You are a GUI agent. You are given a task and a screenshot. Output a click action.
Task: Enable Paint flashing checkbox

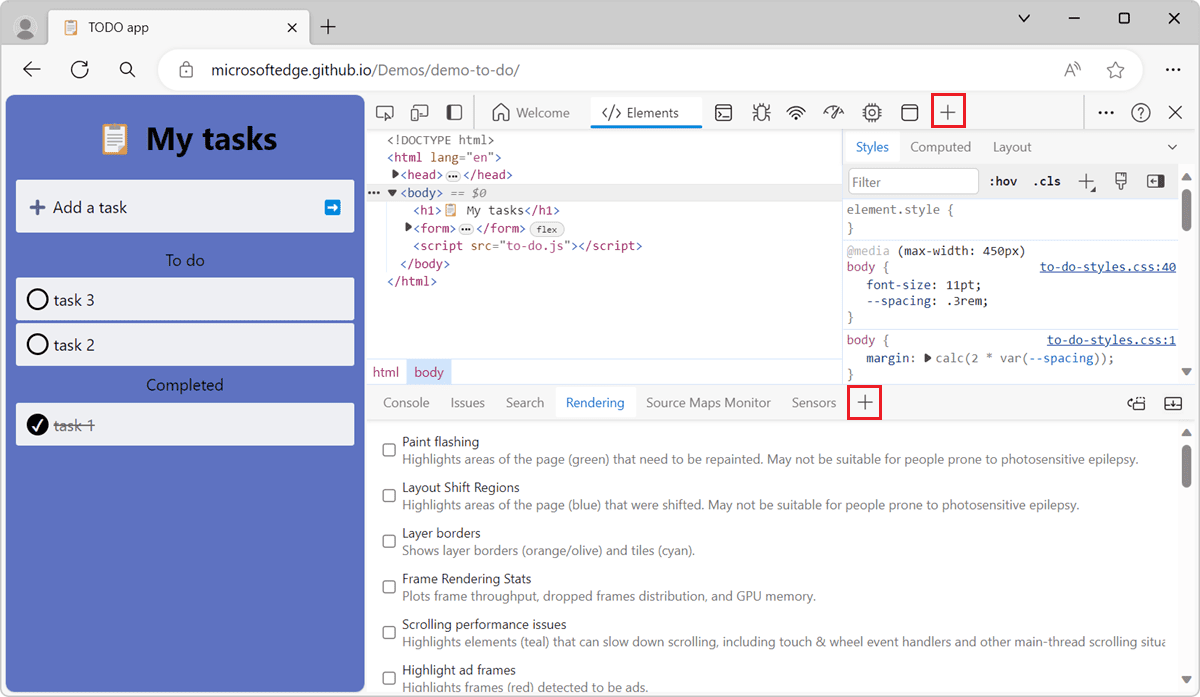coord(389,450)
